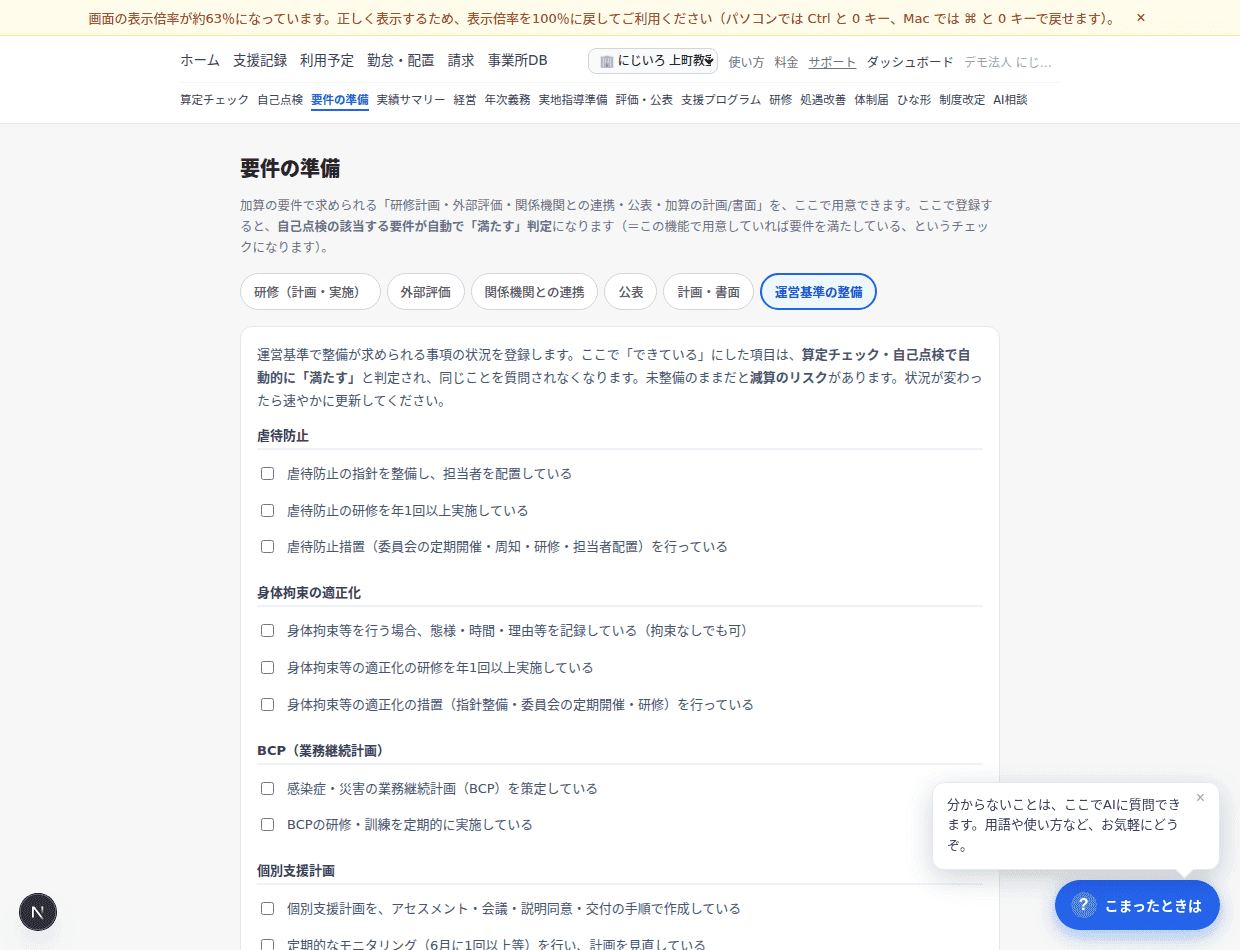Open 体制届 sub-navigation item

(x=871, y=100)
